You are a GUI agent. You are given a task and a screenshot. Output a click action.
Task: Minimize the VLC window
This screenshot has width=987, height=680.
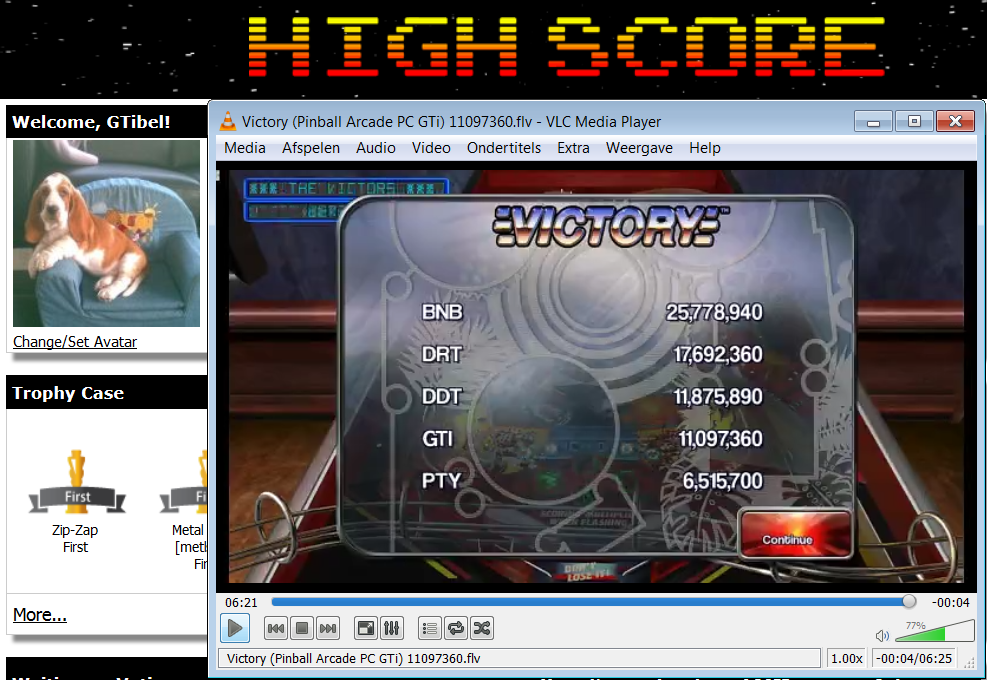(873, 121)
